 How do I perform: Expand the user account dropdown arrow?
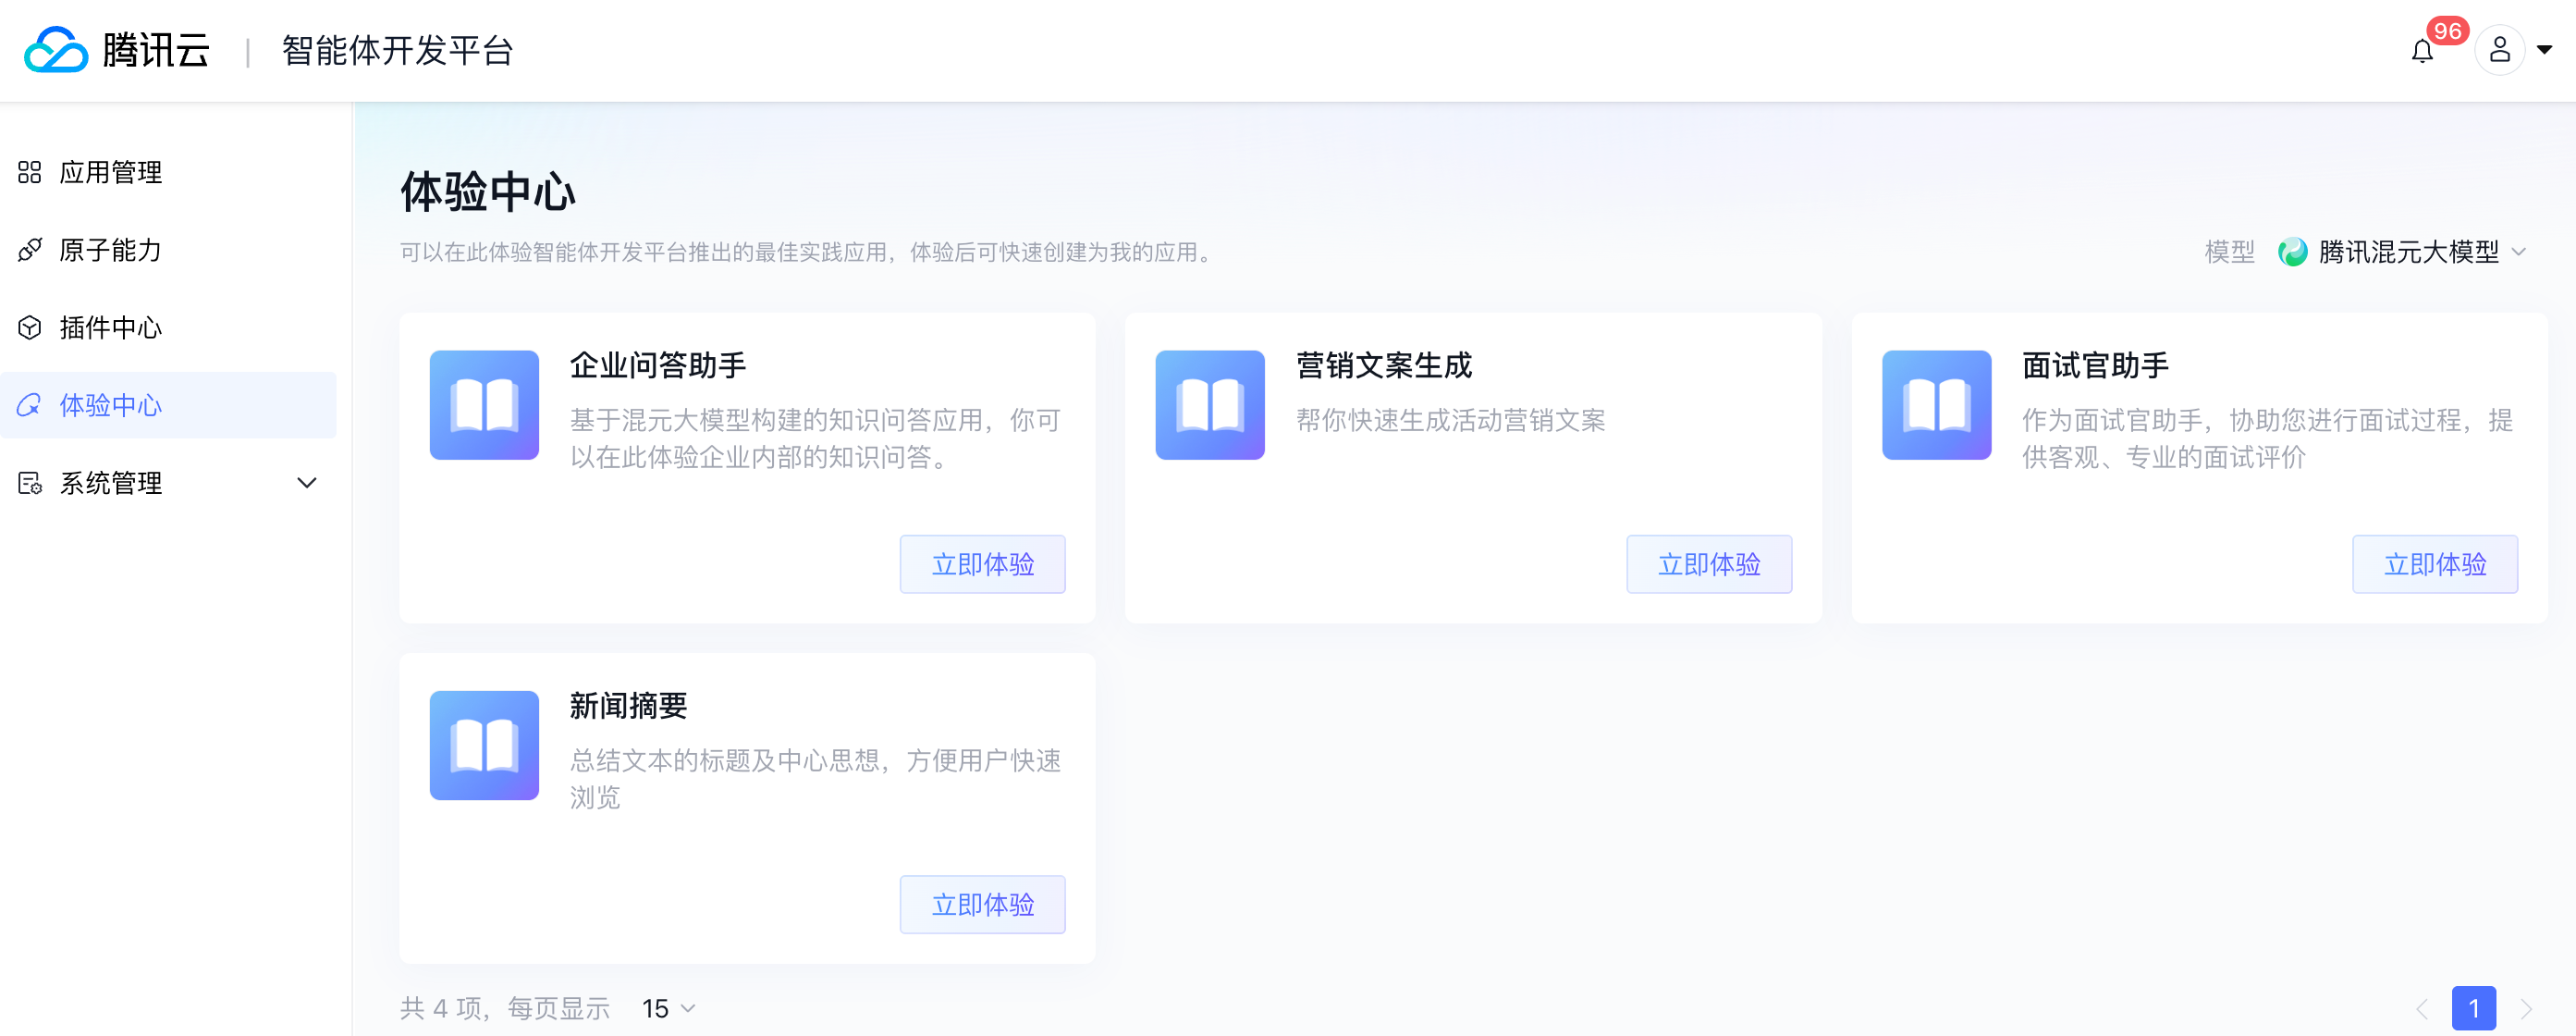tap(2545, 49)
